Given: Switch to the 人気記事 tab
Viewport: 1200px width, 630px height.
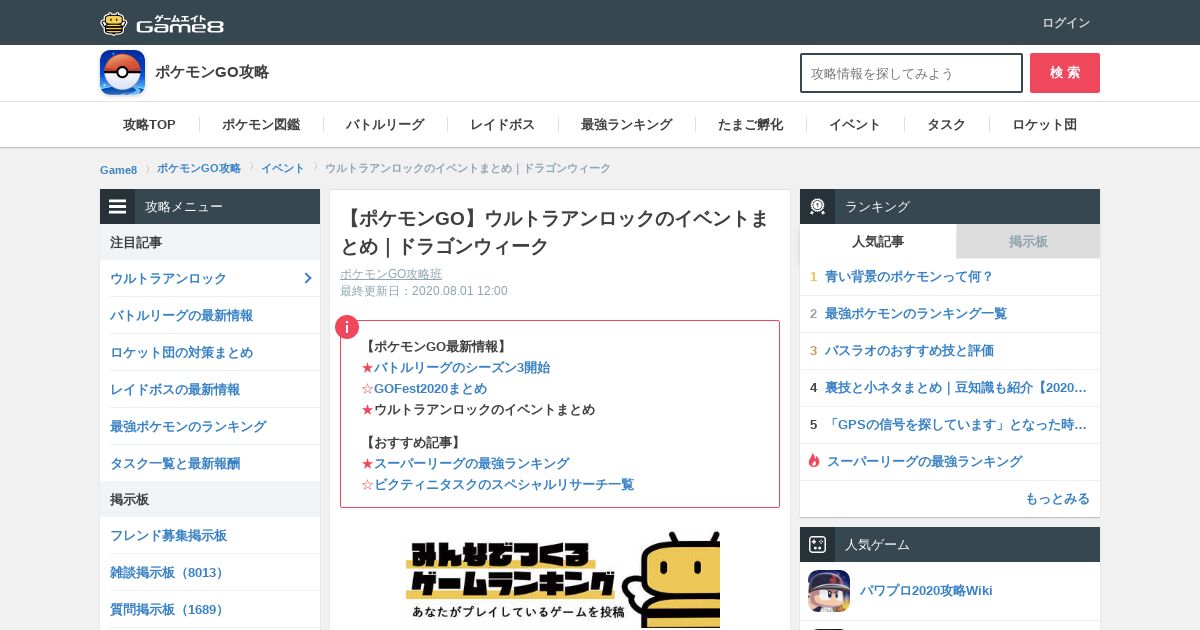Looking at the screenshot, I should (x=878, y=241).
